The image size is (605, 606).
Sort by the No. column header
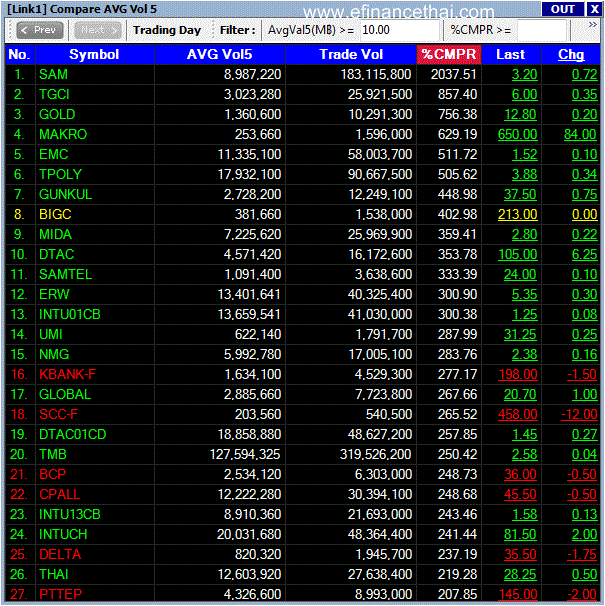coord(20,54)
